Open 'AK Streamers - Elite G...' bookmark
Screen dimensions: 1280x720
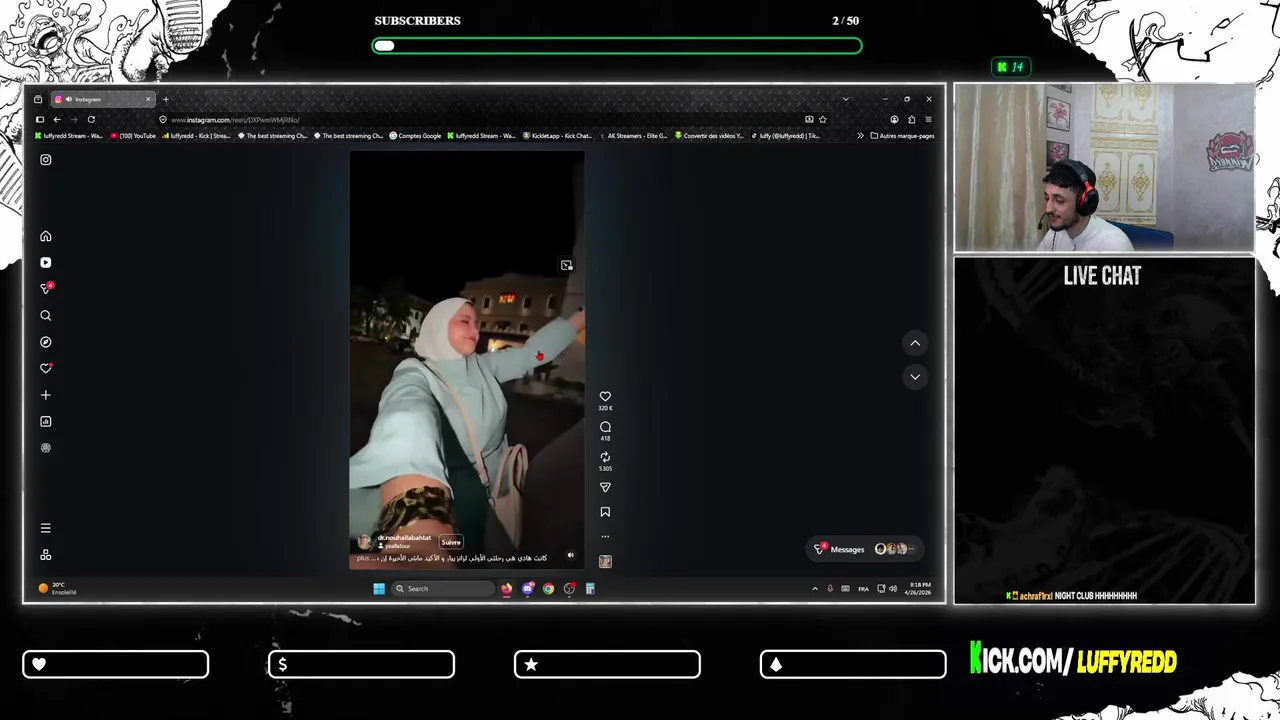632,136
